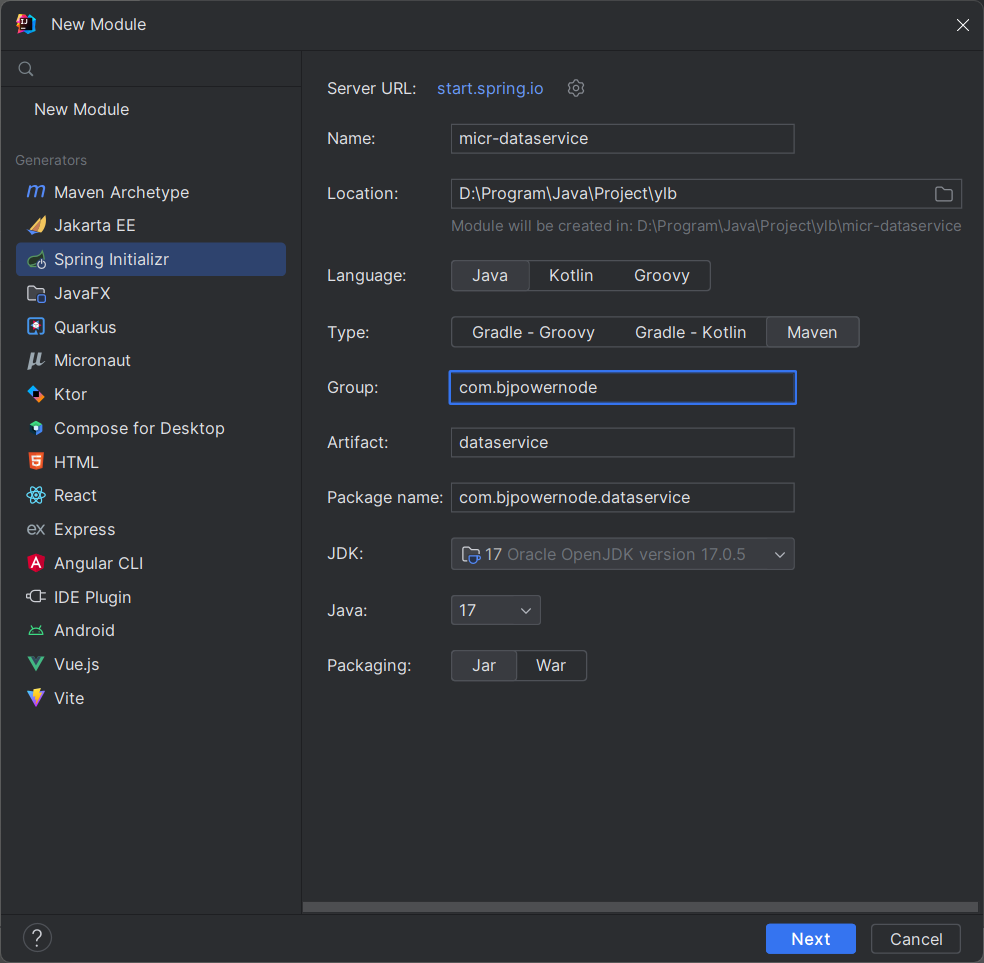The width and height of the screenshot is (984, 963).
Task: Click the Package name input field
Action: click(623, 497)
